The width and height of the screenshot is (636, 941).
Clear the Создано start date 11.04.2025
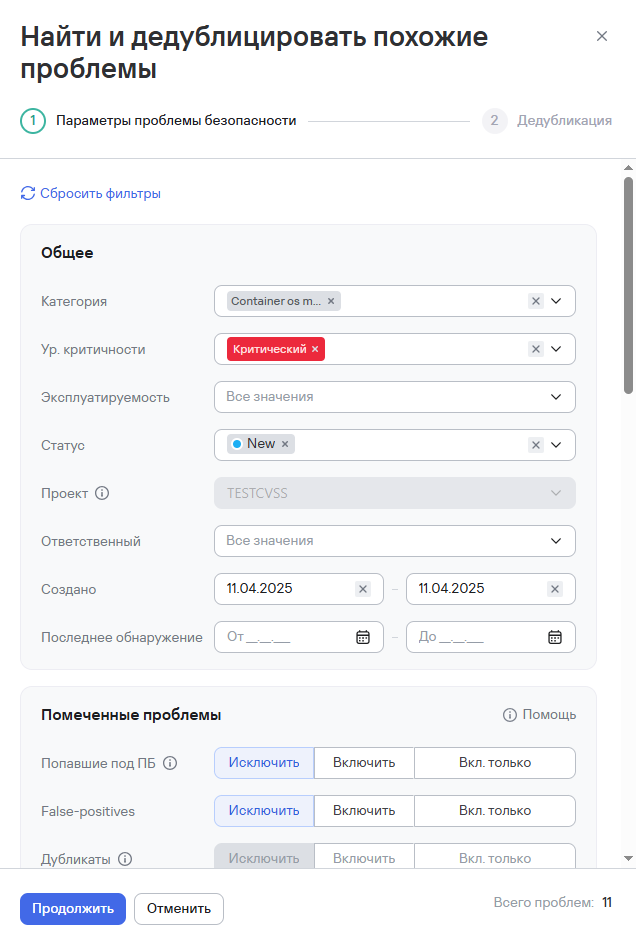(x=362, y=589)
